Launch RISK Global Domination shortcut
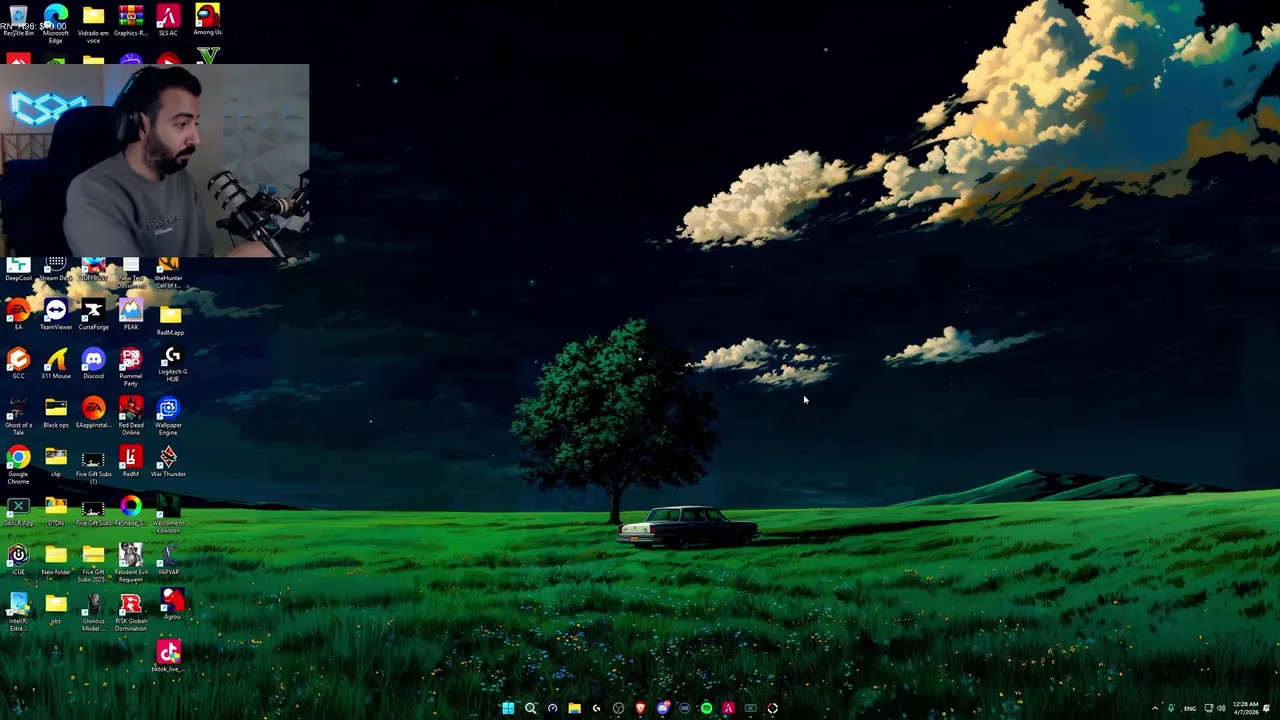 tap(131, 613)
